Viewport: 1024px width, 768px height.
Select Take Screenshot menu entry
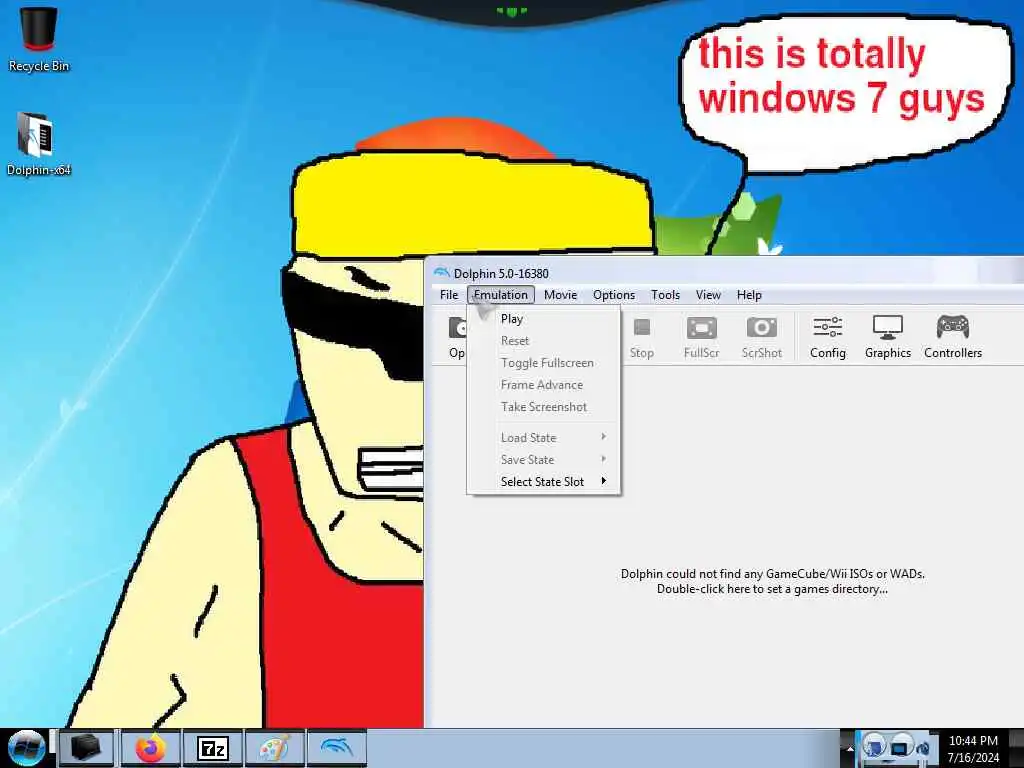click(x=543, y=407)
